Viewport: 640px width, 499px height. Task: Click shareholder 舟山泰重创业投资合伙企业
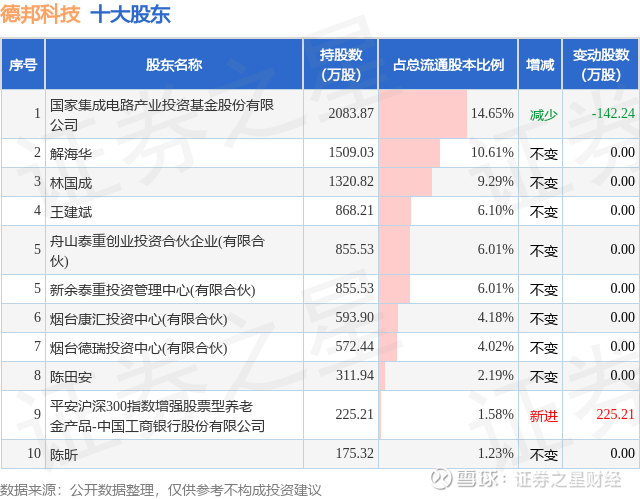[x=157, y=250]
